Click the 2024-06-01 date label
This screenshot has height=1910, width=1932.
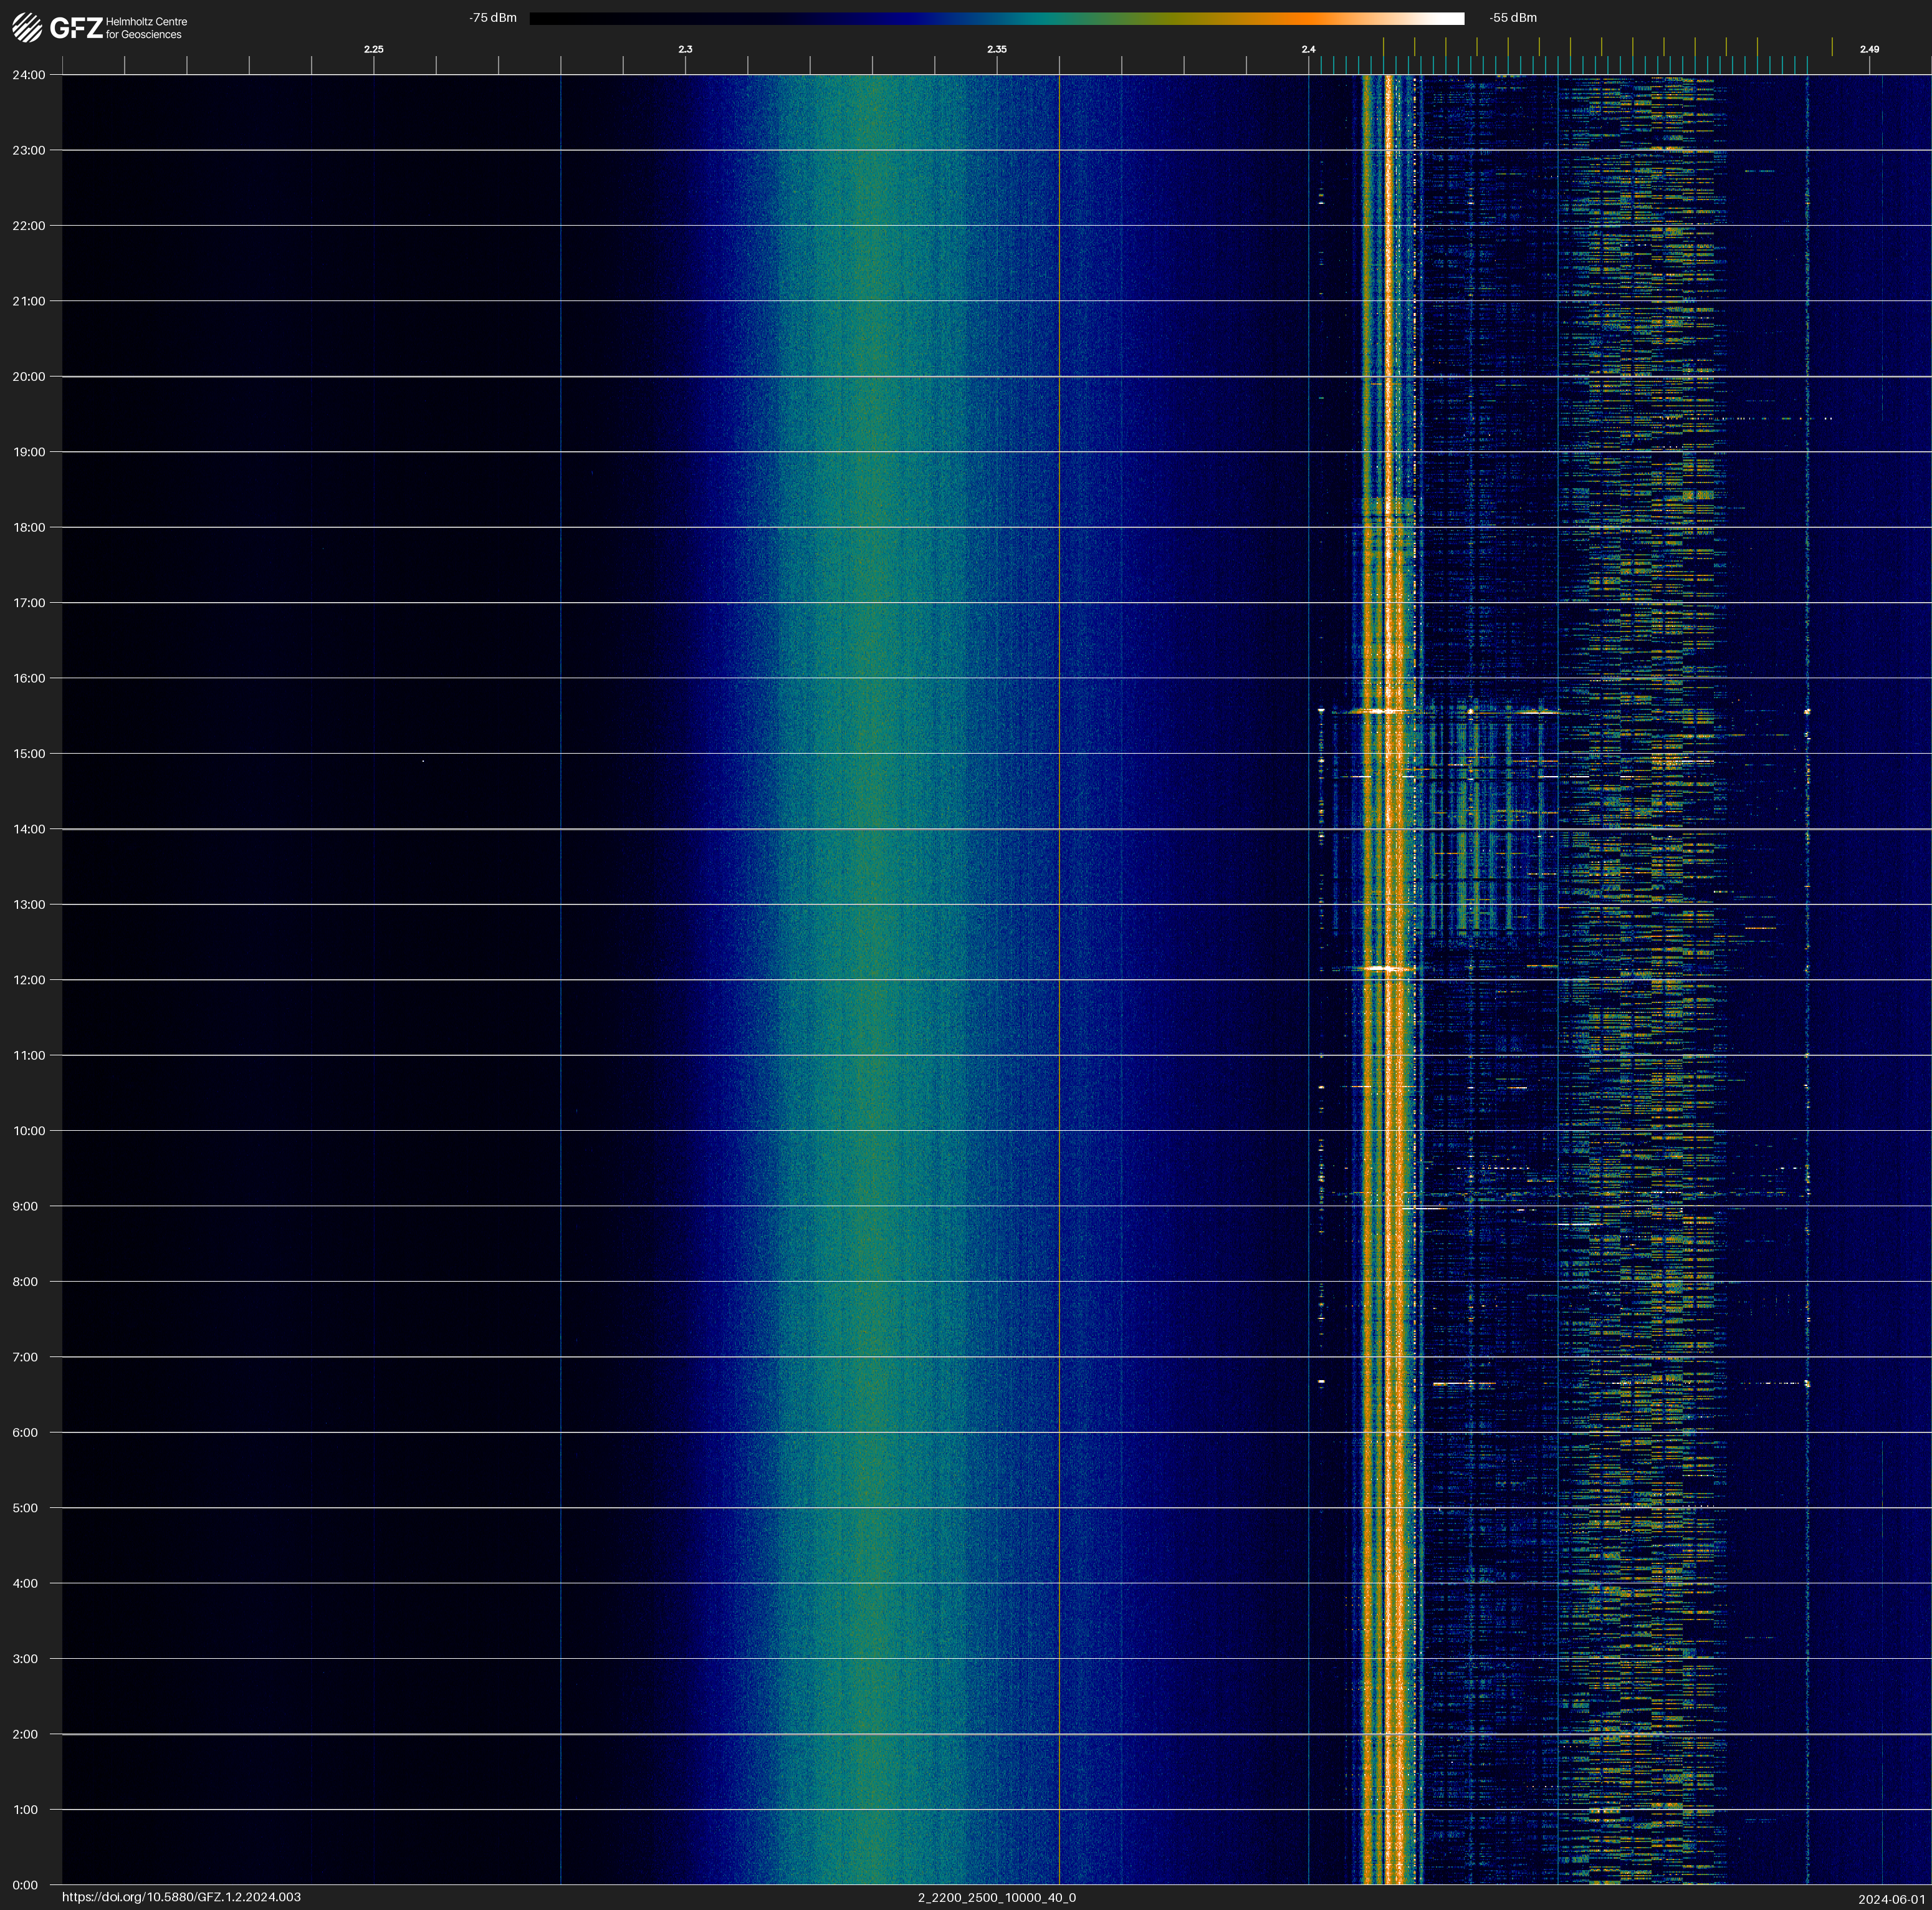[1891, 1898]
